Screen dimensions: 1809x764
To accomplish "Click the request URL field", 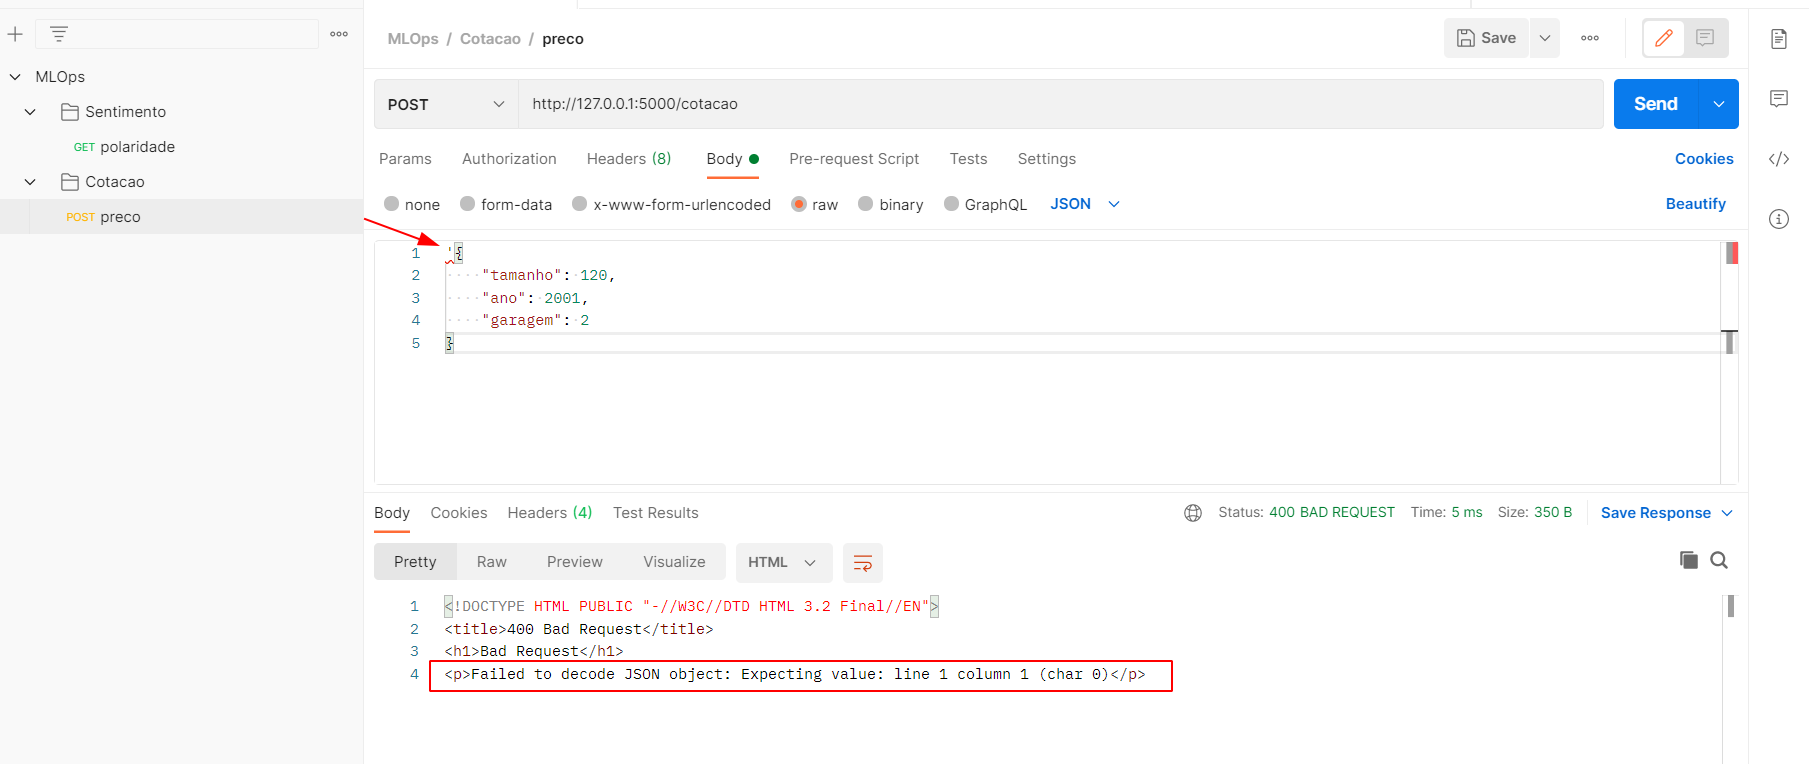I will [x=1060, y=104].
